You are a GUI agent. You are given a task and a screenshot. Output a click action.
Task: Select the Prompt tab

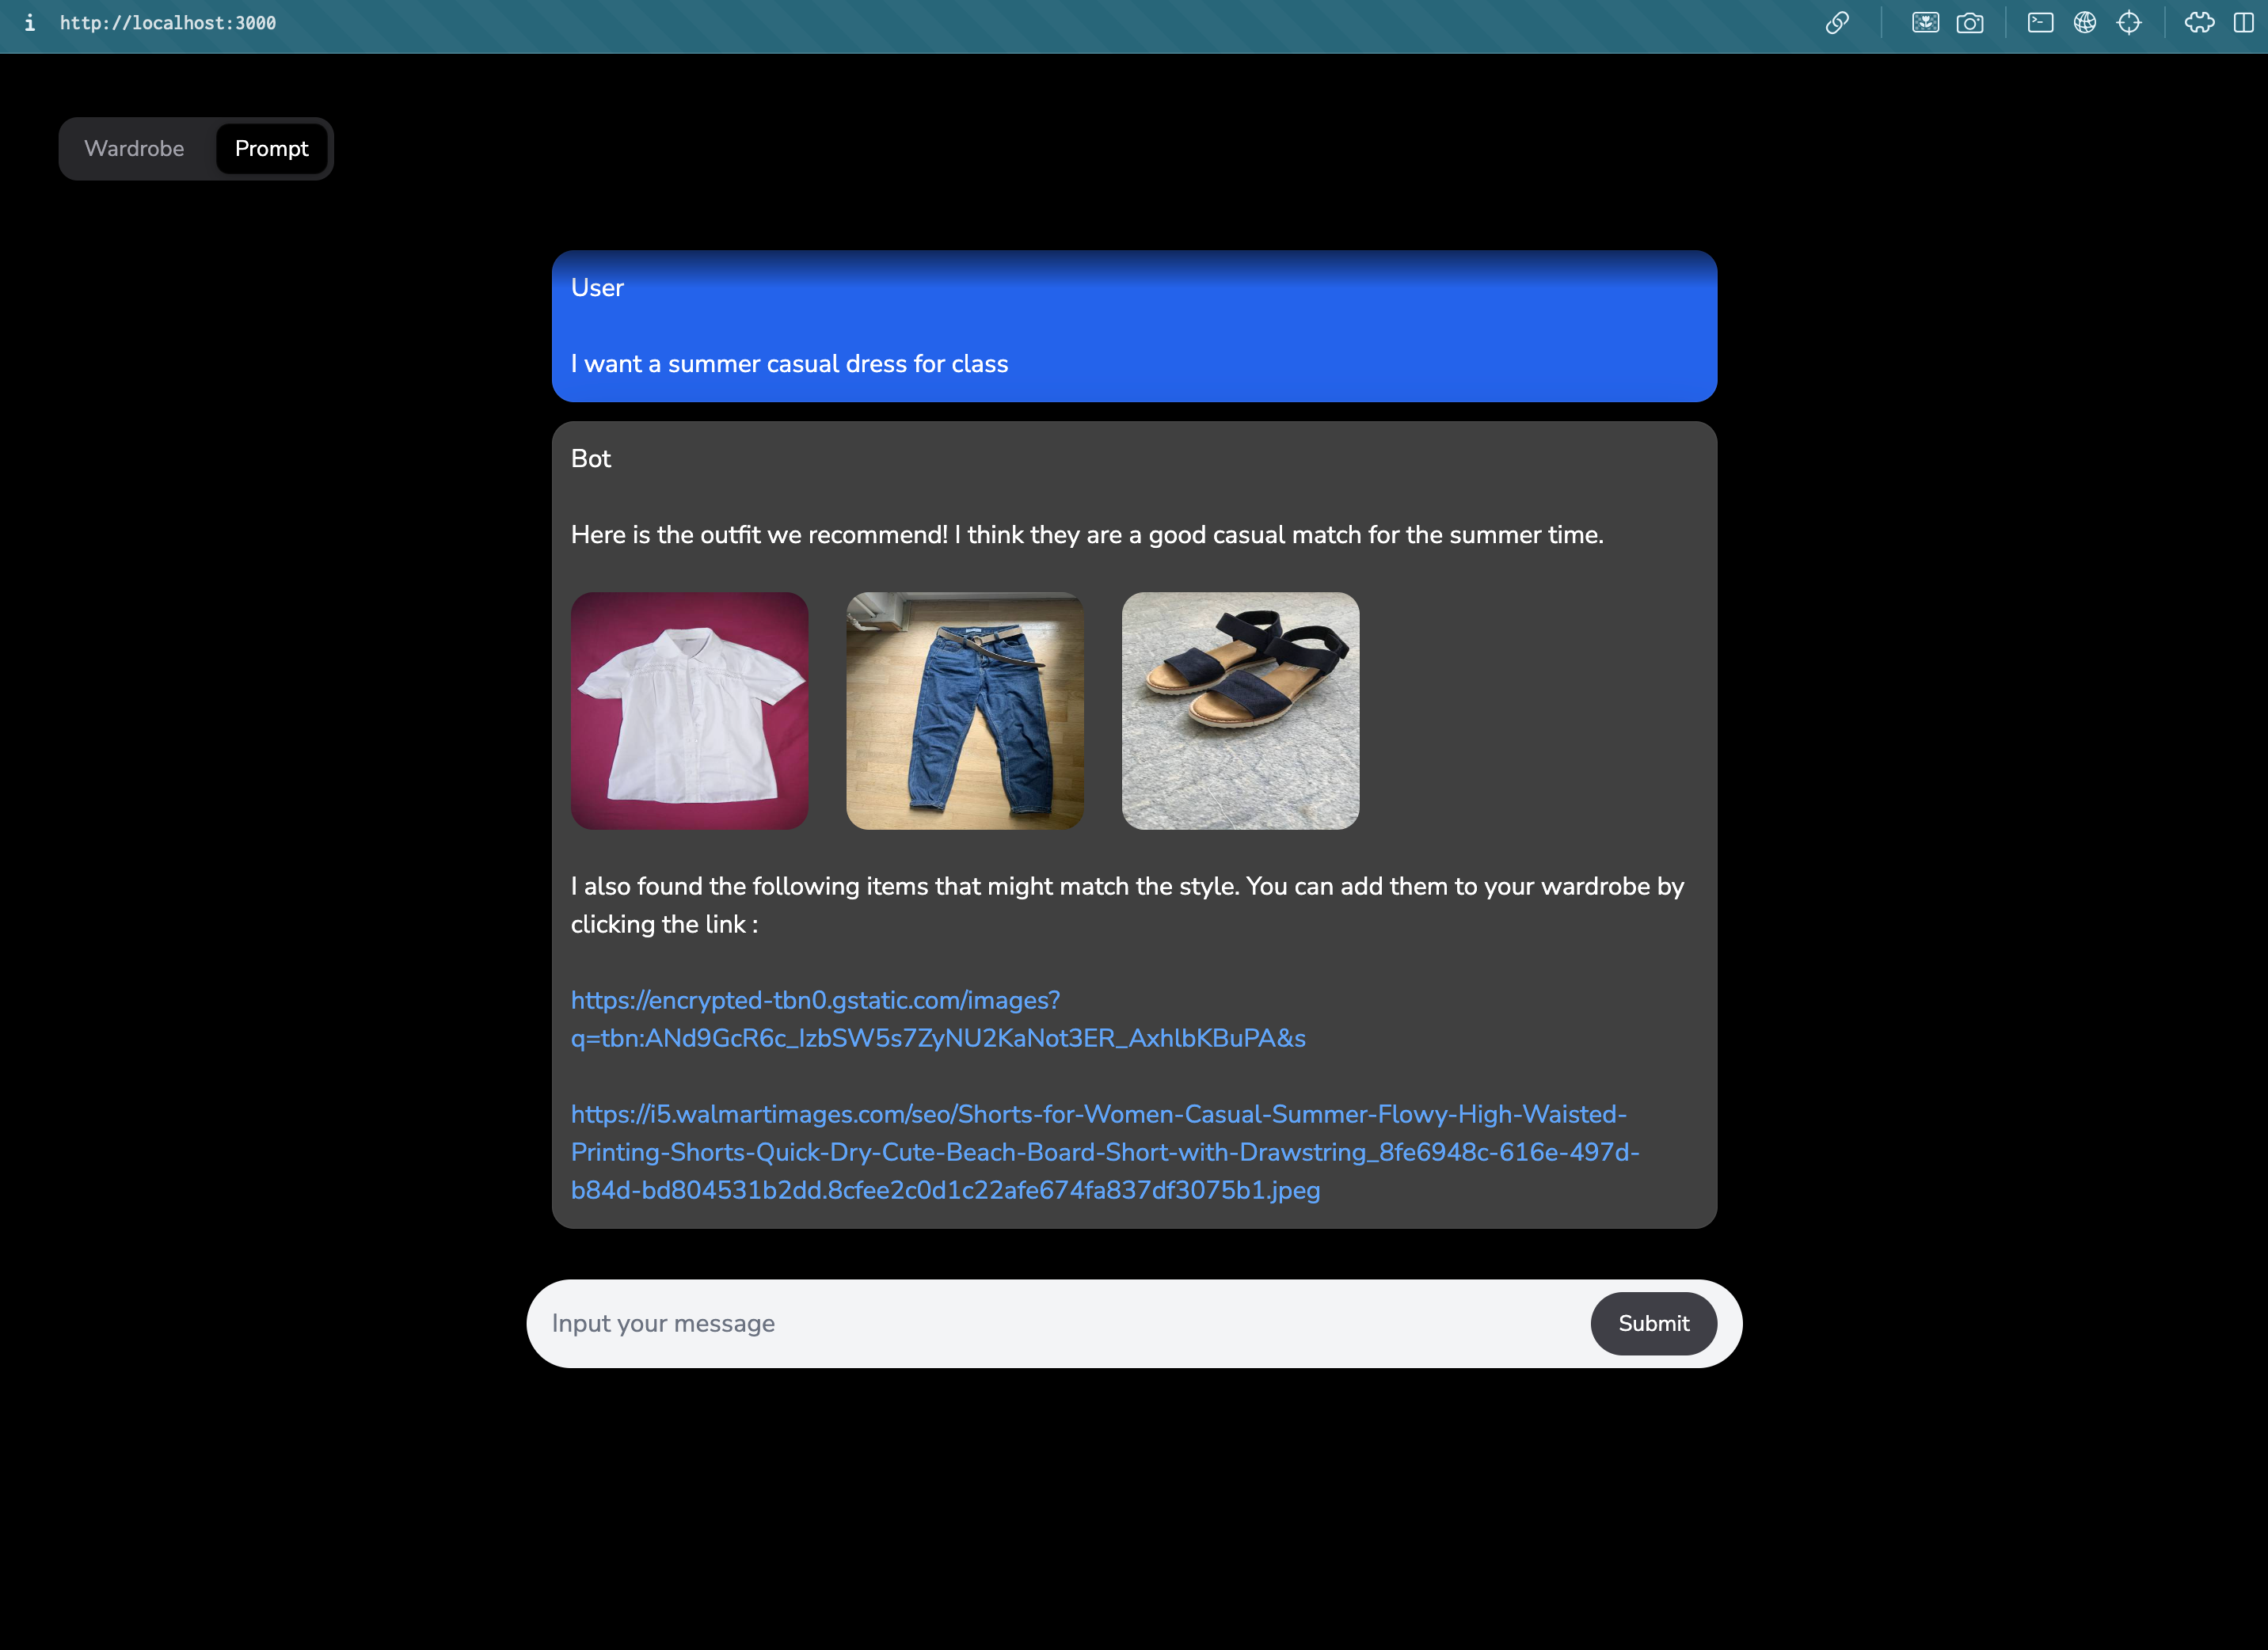(271, 149)
